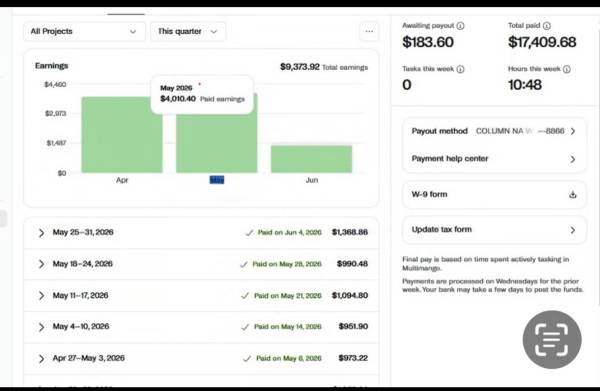Viewport: 600px width, 391px height.
Task: Open the Payment help center link
Action: tap(450, 158)
